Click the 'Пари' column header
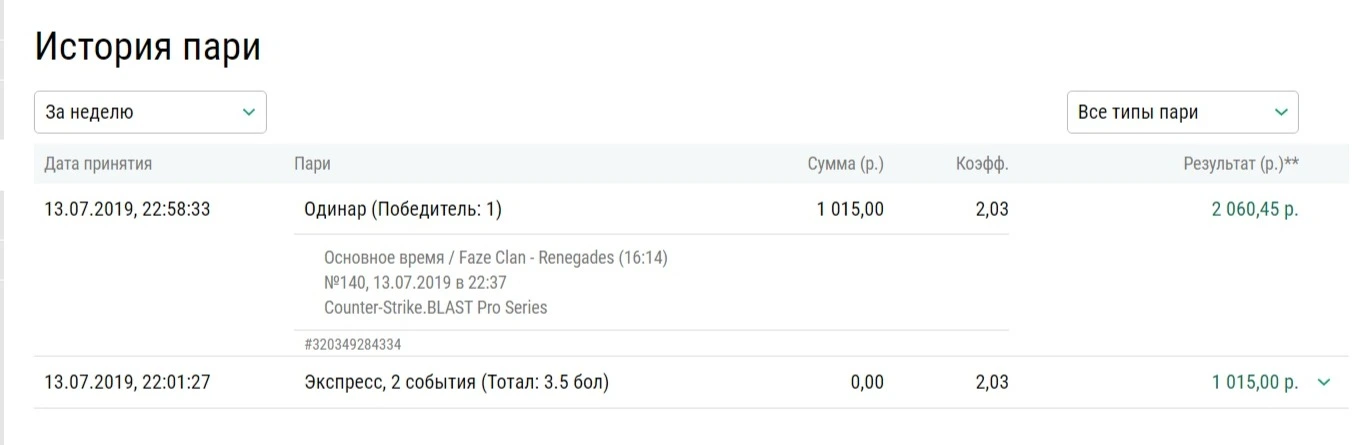Image resolution: width=1368 pixels, height=445 pixels. pos(313,164)
